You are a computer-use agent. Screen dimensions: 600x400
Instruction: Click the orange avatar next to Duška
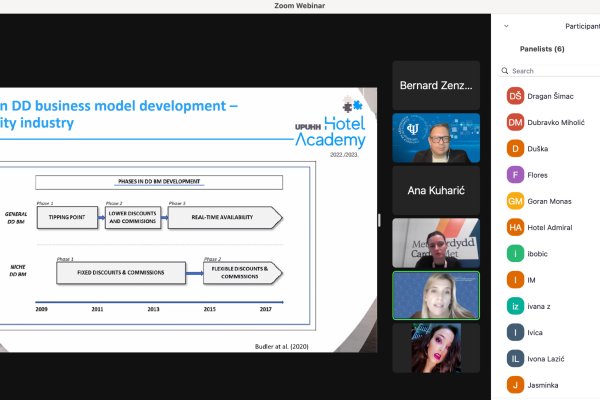click(x=516, y=149)
